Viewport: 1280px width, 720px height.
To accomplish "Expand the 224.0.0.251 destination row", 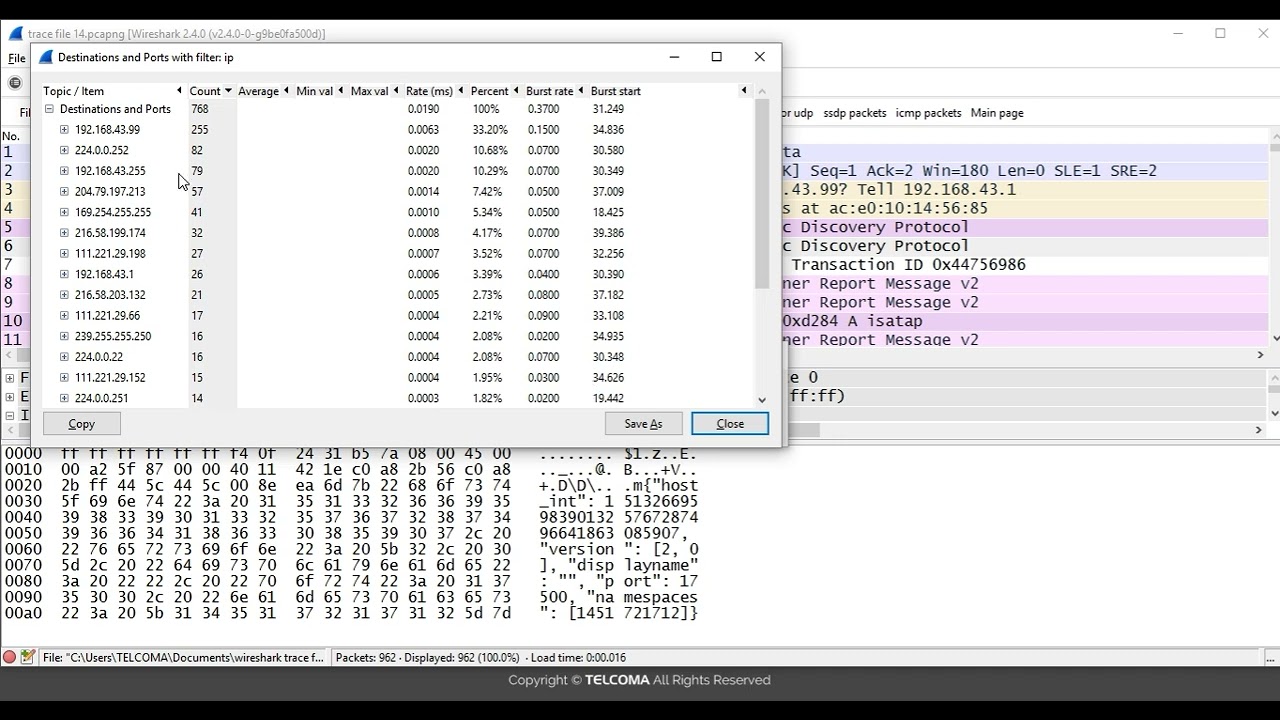I will (64, 398).
